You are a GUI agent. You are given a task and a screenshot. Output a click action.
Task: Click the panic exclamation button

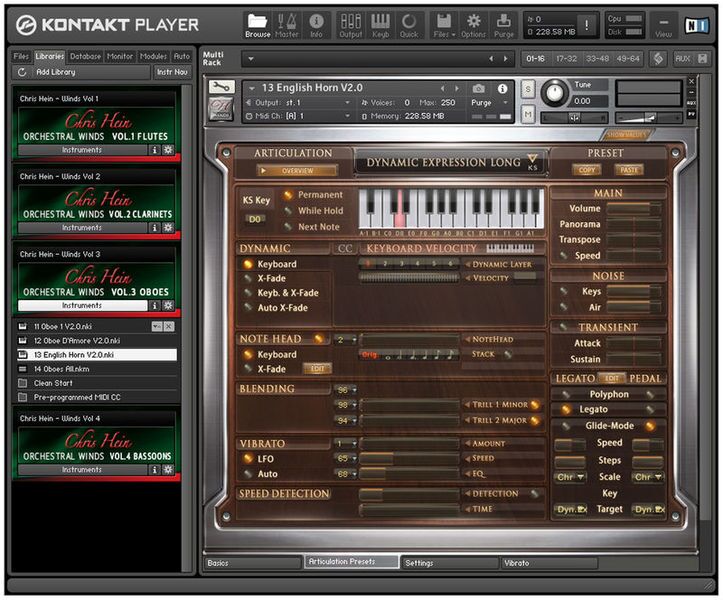click(587, 25)
